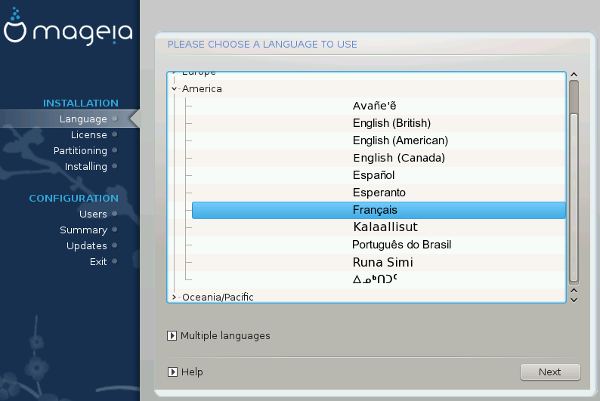
Task: Expand the Multiple languages section
Action: tap(172, 336)
